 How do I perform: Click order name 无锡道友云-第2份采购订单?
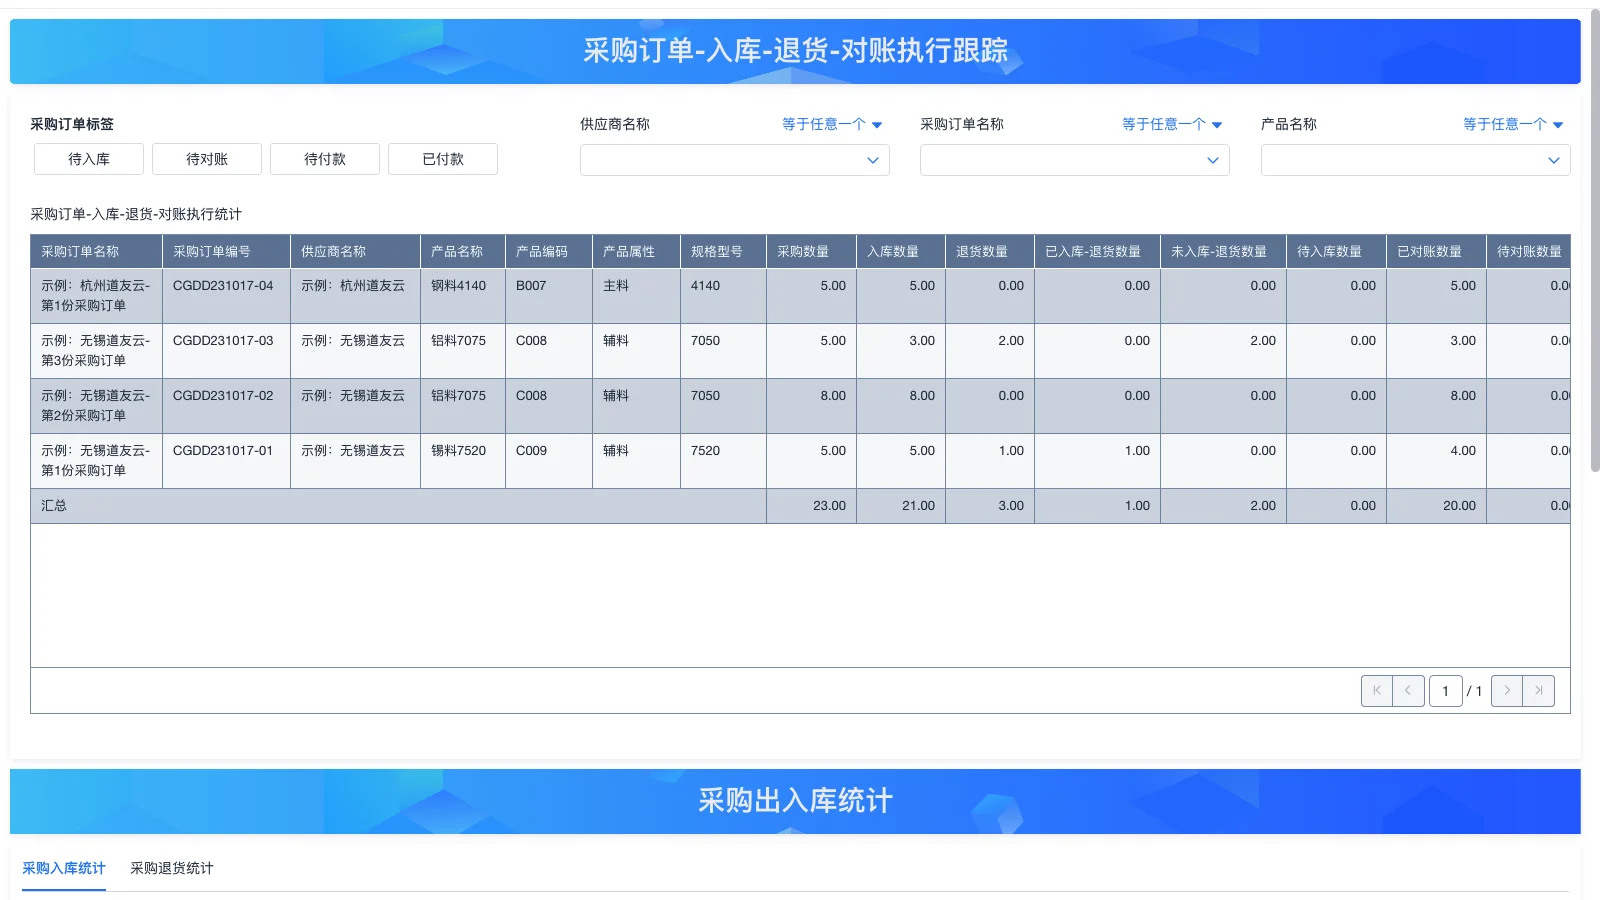[96, 406]
